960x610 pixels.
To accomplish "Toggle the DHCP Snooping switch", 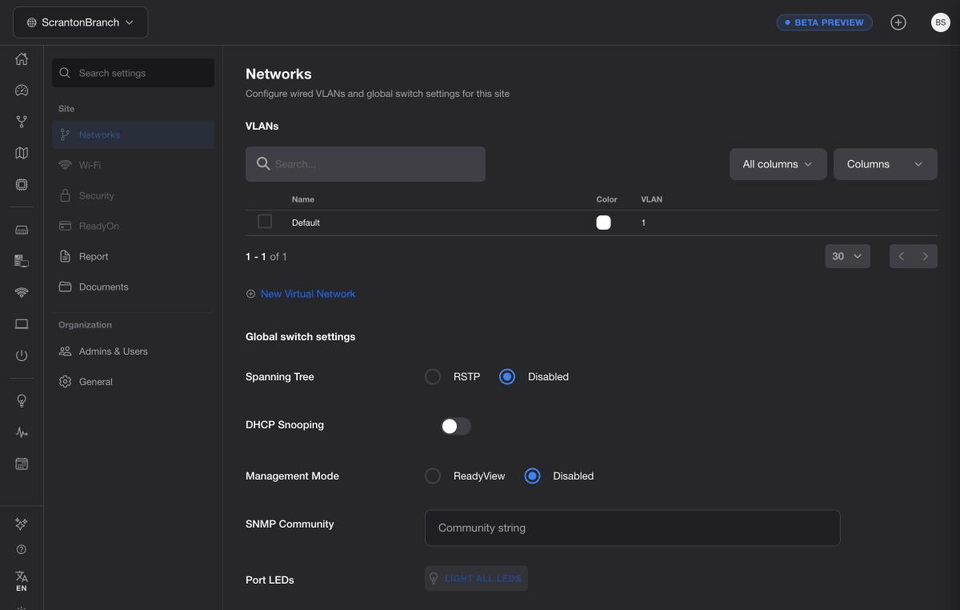I will (456, 426).
